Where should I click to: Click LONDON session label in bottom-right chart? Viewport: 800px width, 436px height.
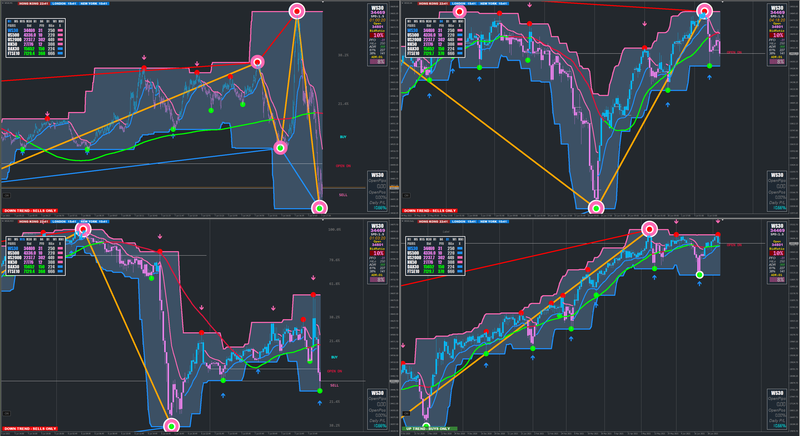(x=465, y=222)
